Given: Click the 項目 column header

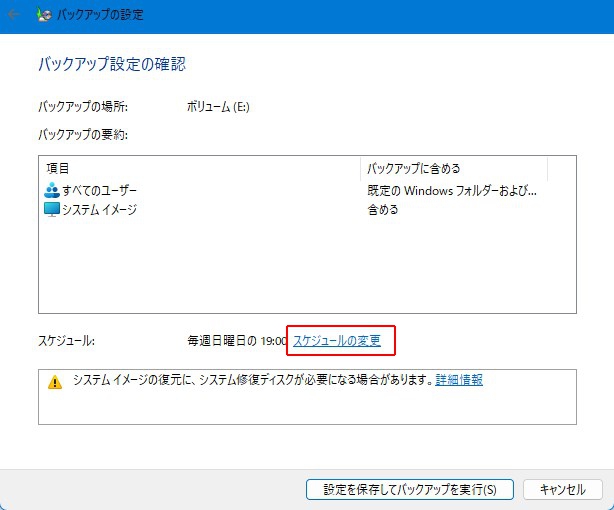Looking at the screenshot, I should tap(200, 168).
